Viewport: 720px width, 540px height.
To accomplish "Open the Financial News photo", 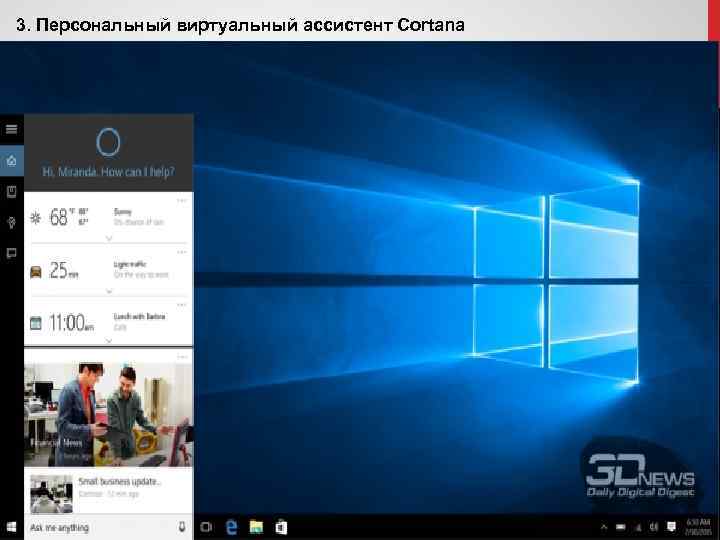I will 108,414.
